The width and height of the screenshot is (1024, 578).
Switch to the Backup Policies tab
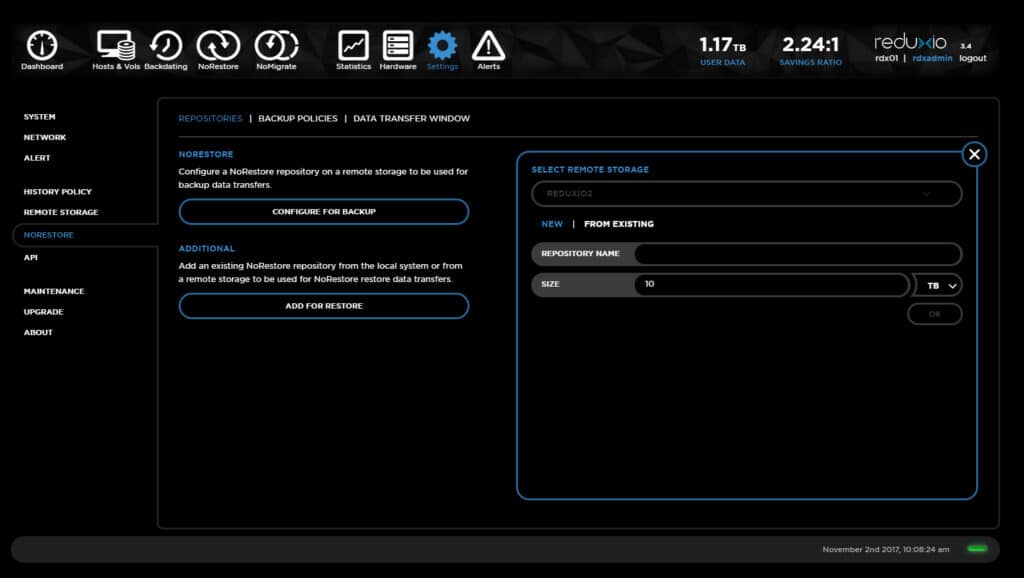(298, 119)
